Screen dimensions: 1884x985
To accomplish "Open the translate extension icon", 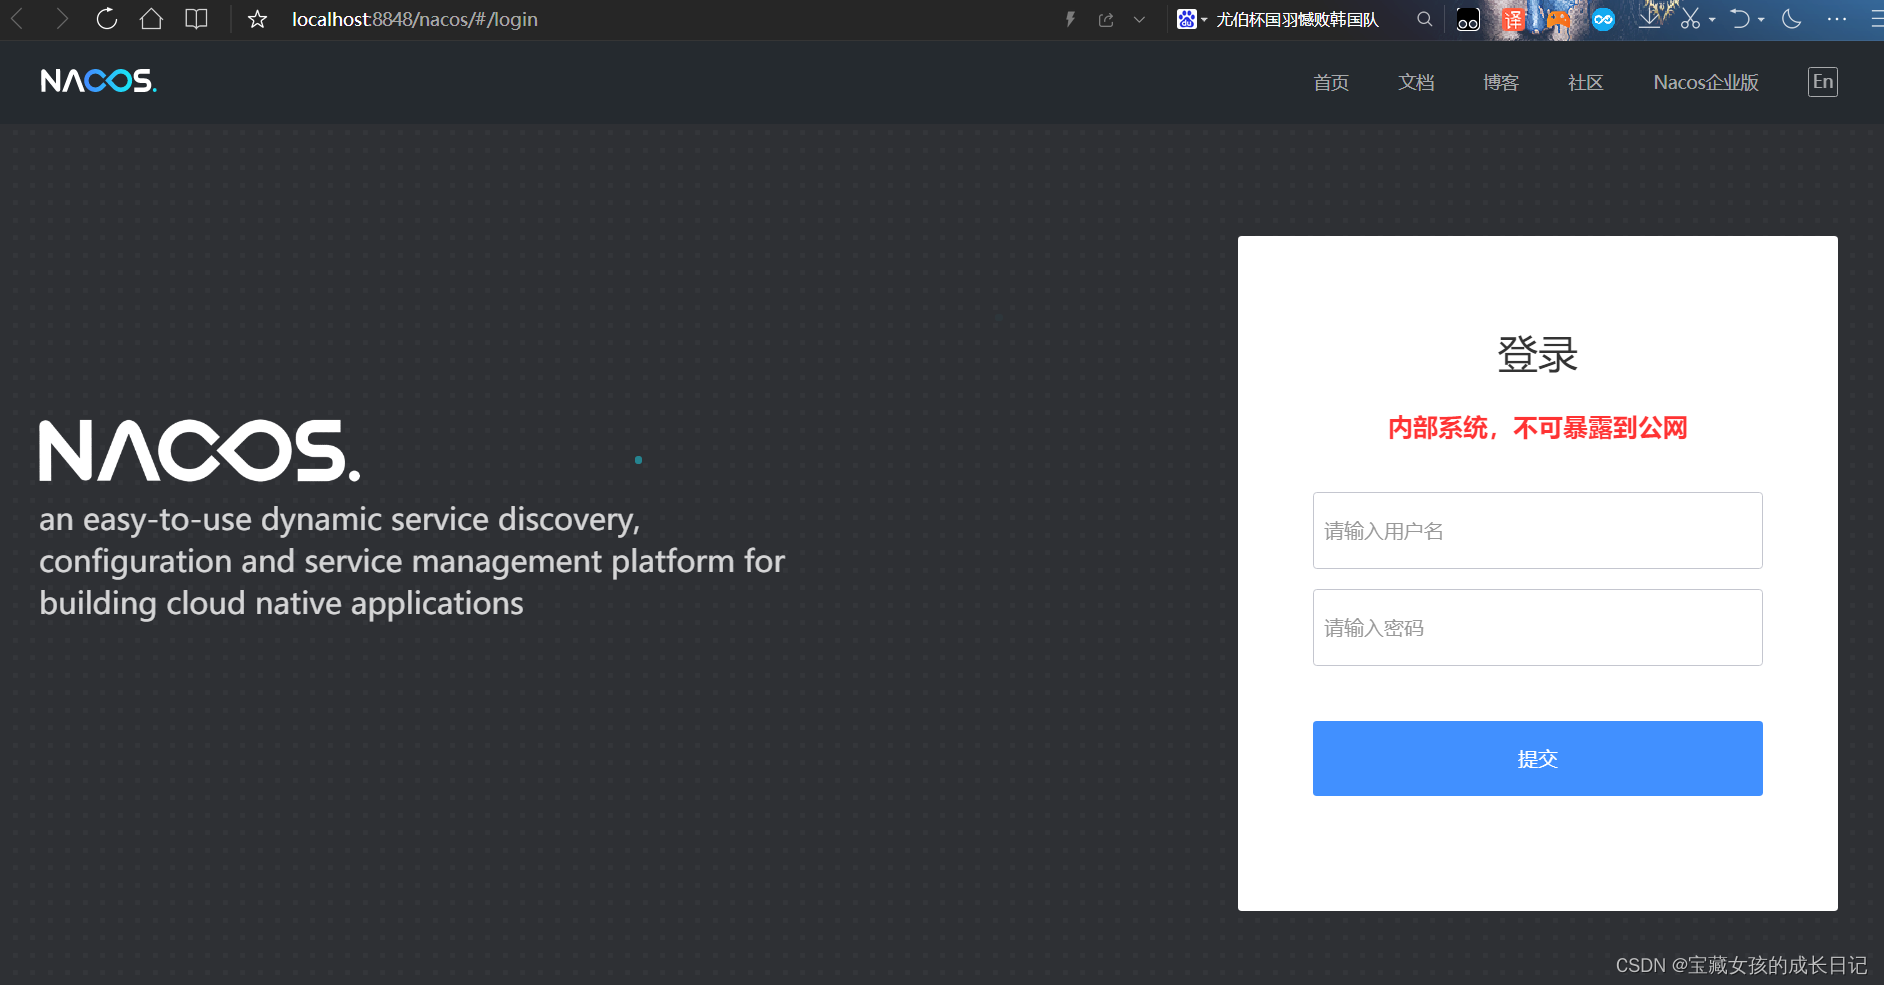I will pos(1513,19).
